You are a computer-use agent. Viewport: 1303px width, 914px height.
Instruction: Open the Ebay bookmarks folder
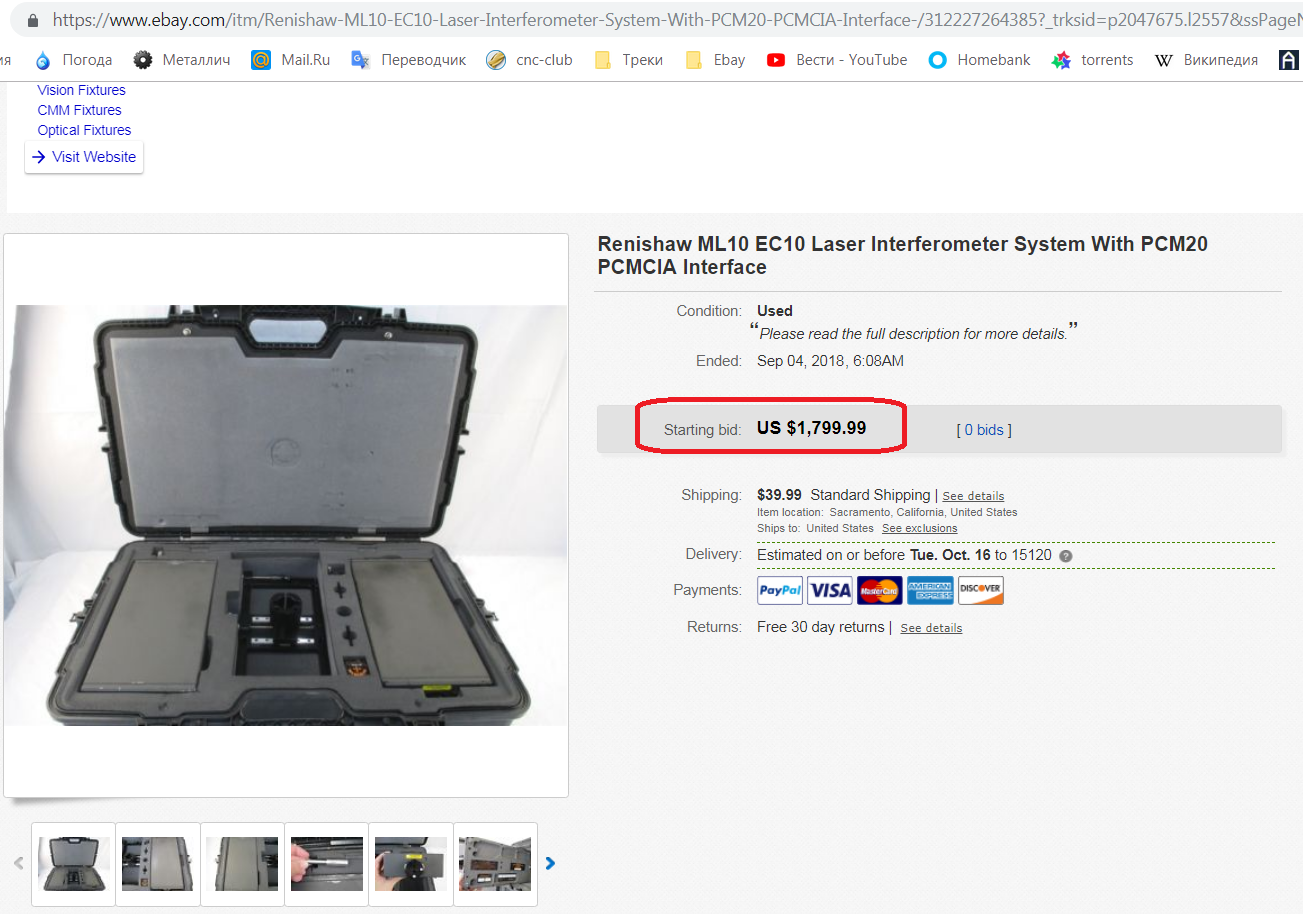click(x=715, y=60)
